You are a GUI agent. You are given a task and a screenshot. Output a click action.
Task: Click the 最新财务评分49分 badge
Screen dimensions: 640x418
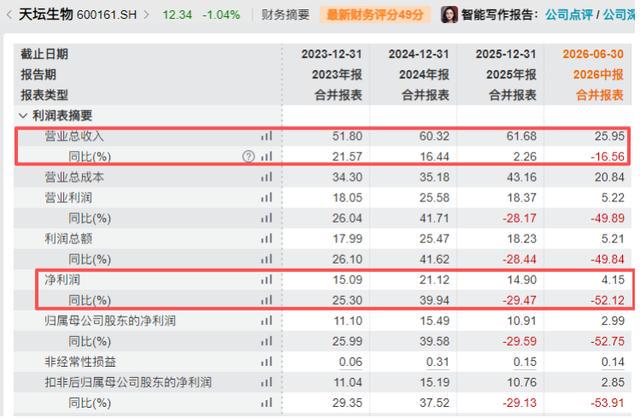[375, 15]
